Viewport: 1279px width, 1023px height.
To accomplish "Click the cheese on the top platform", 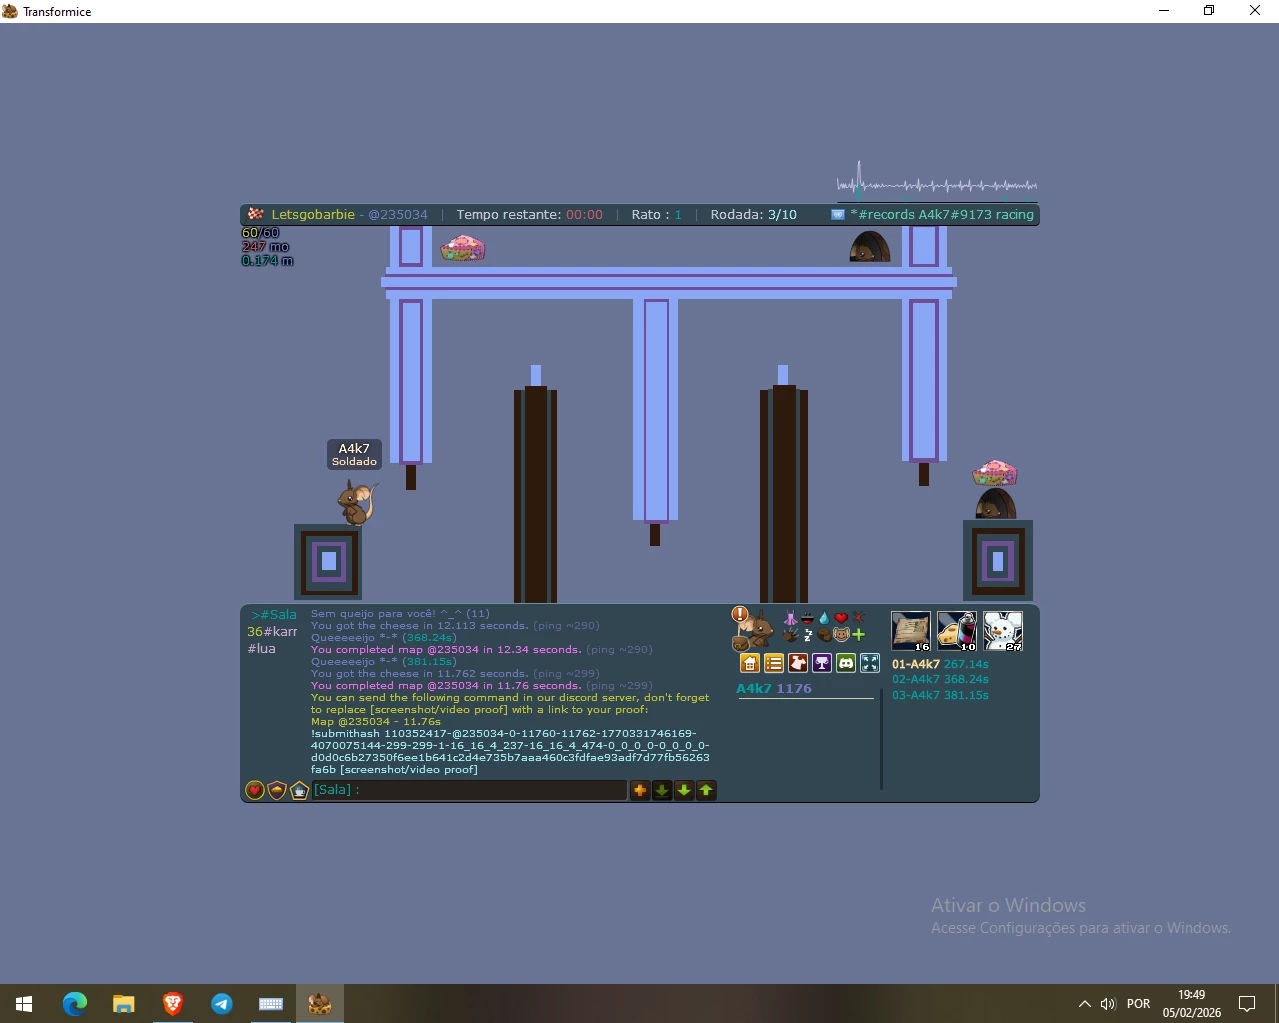I will (x=463, y=248).
